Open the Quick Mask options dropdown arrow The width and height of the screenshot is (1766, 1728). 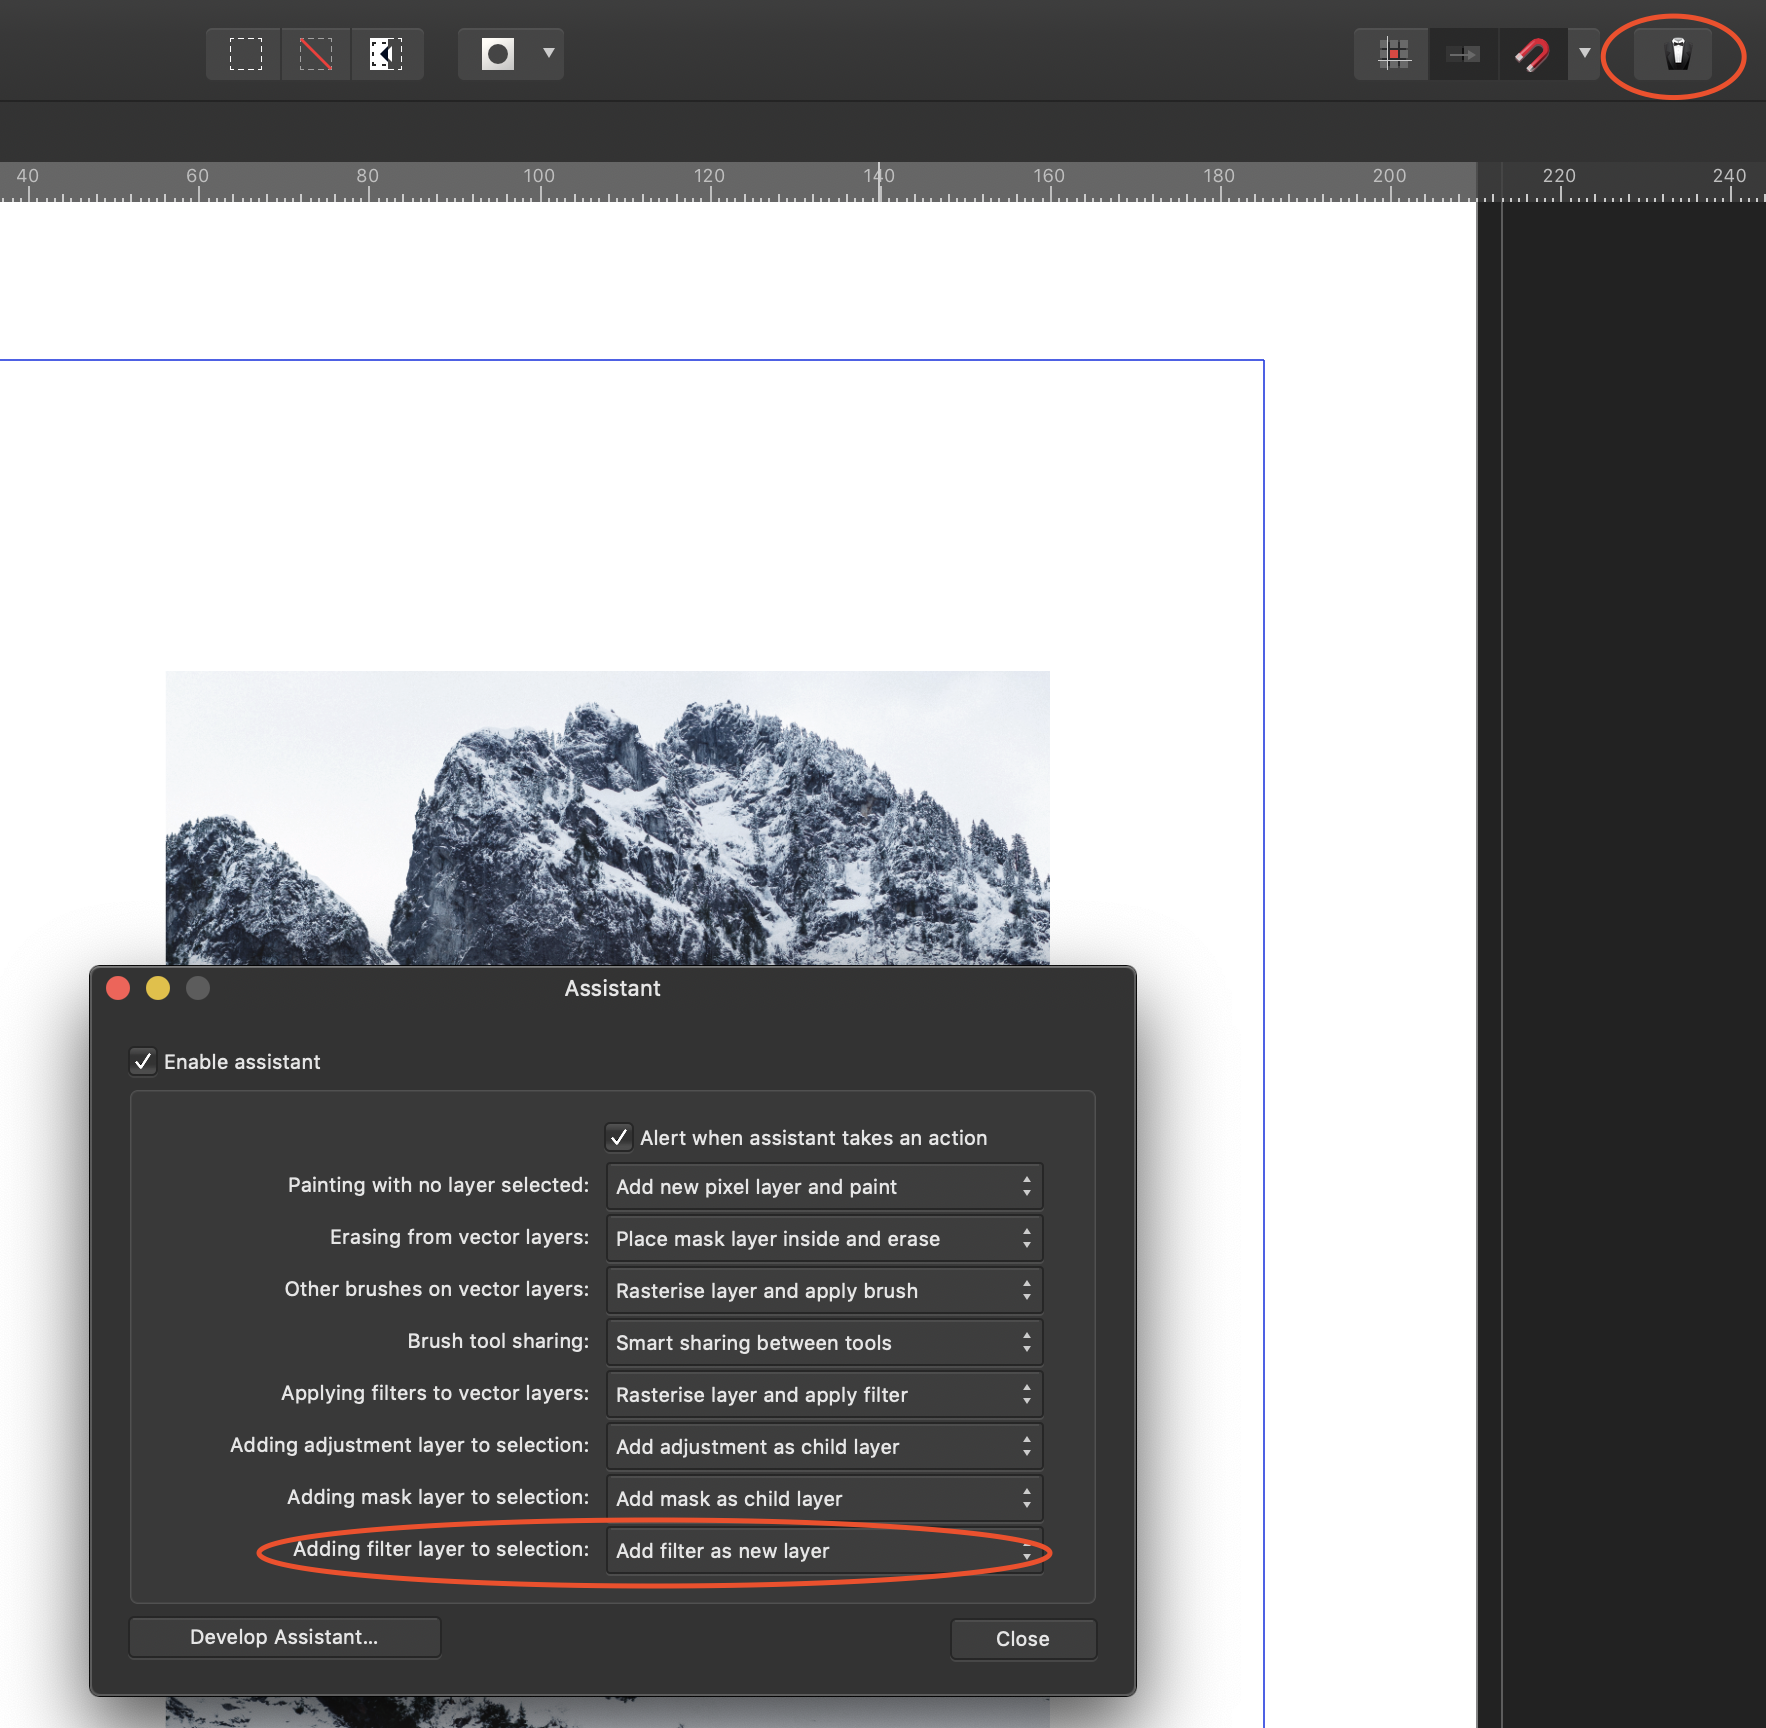[x=548, y=54]
